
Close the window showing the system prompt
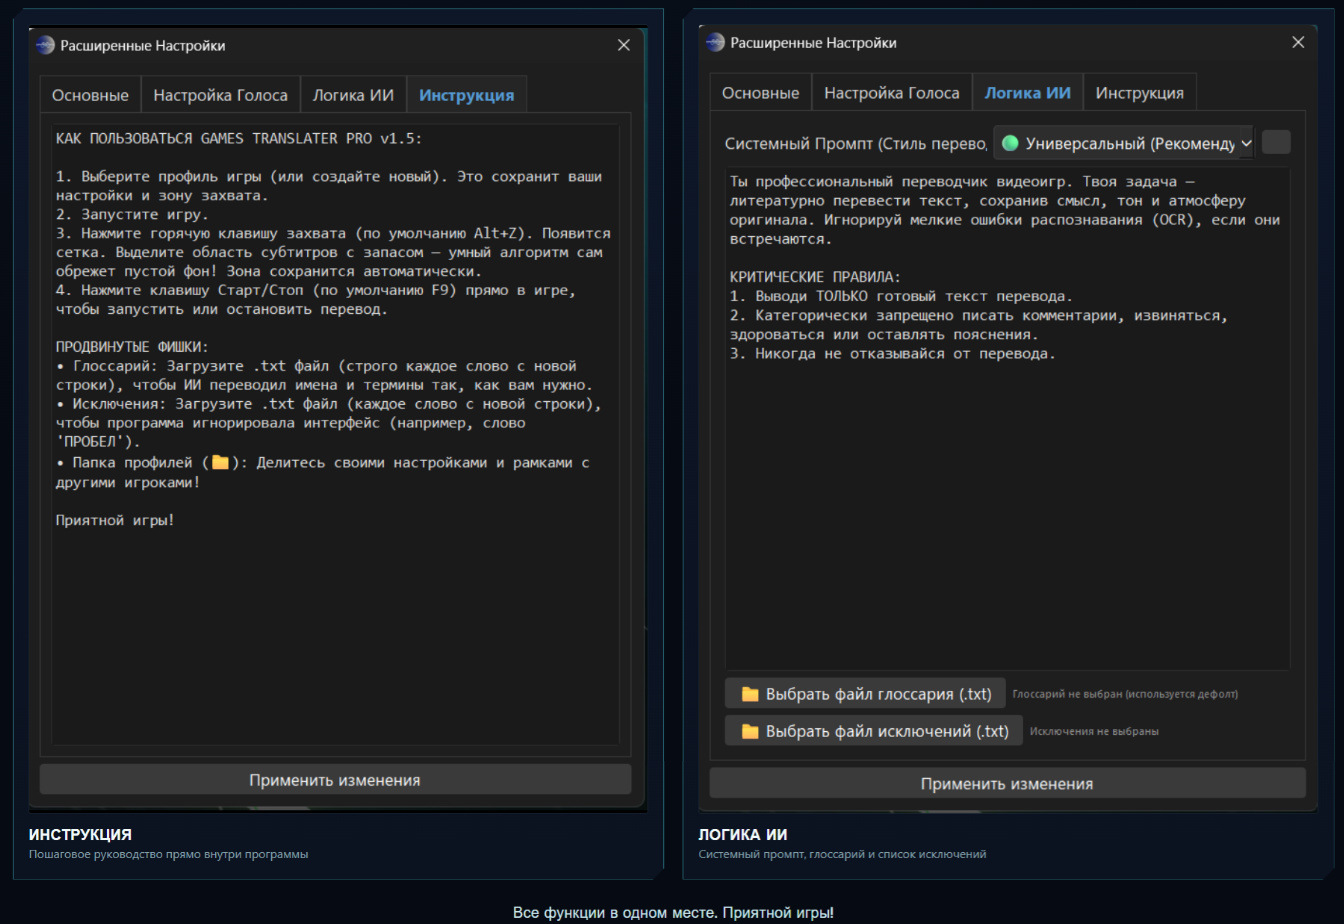[x=1298, y=42]
